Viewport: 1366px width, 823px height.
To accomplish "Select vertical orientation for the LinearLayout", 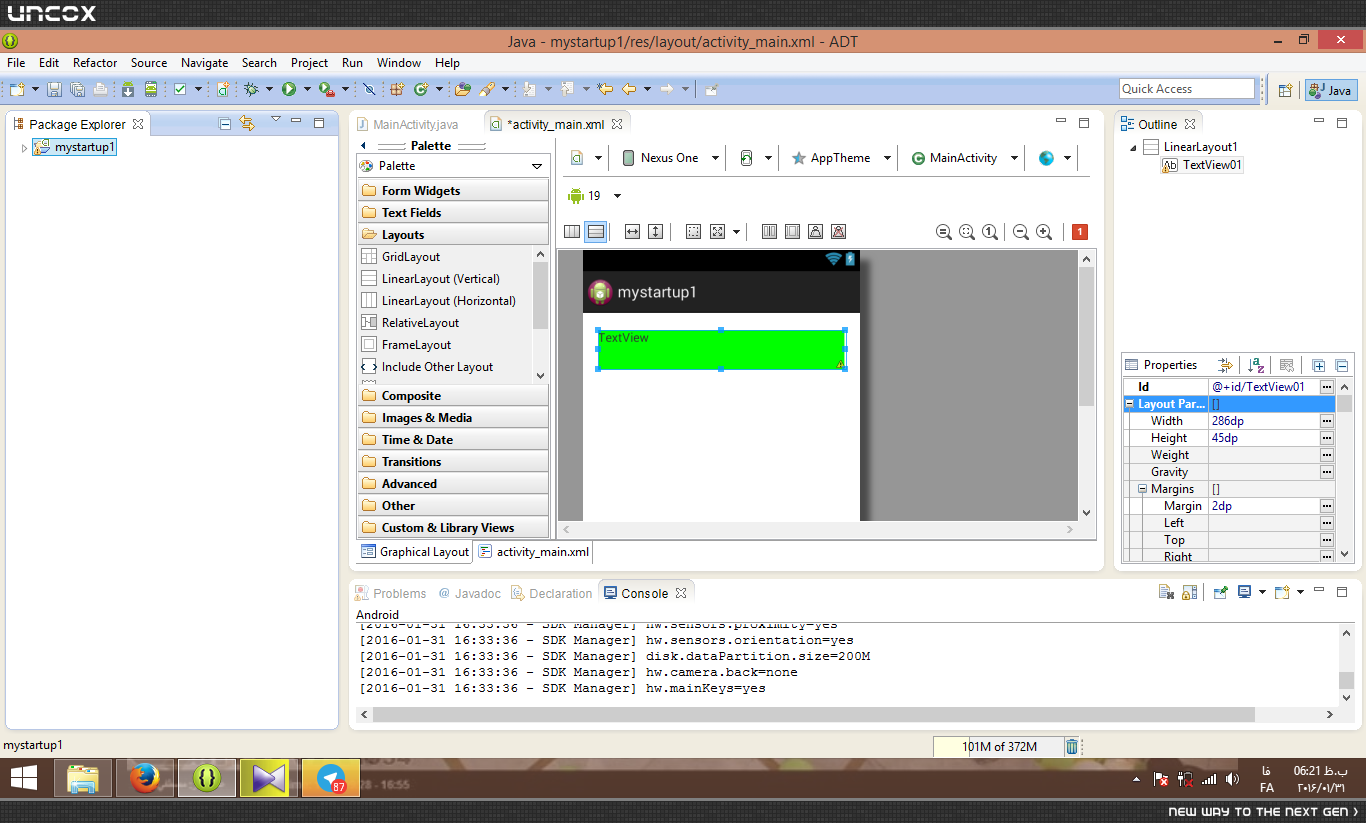I will point(595,232).
